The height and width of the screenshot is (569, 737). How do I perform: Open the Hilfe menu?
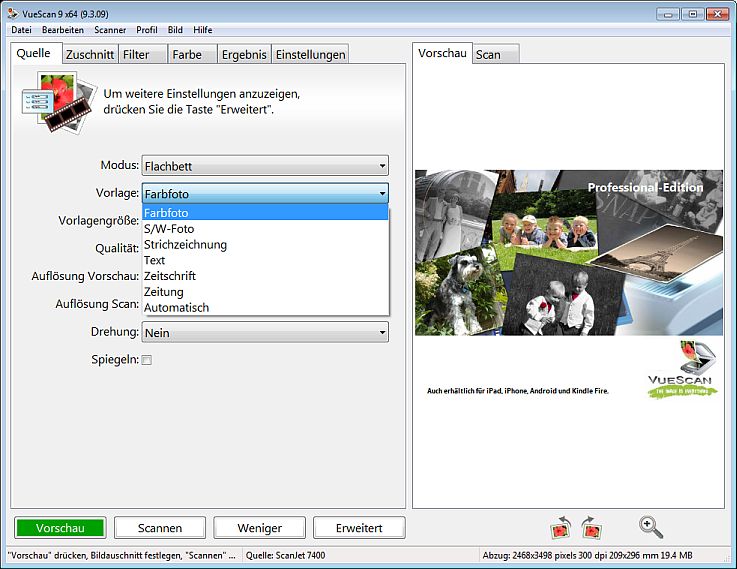[203, 30]
